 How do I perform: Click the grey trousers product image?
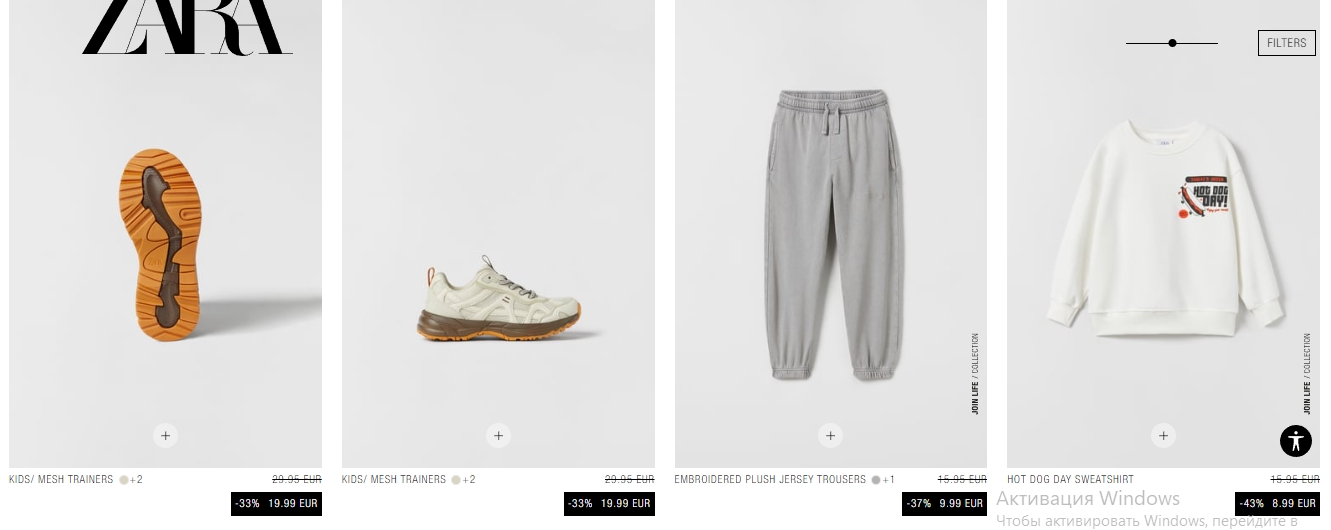click(x=830, y=234)
